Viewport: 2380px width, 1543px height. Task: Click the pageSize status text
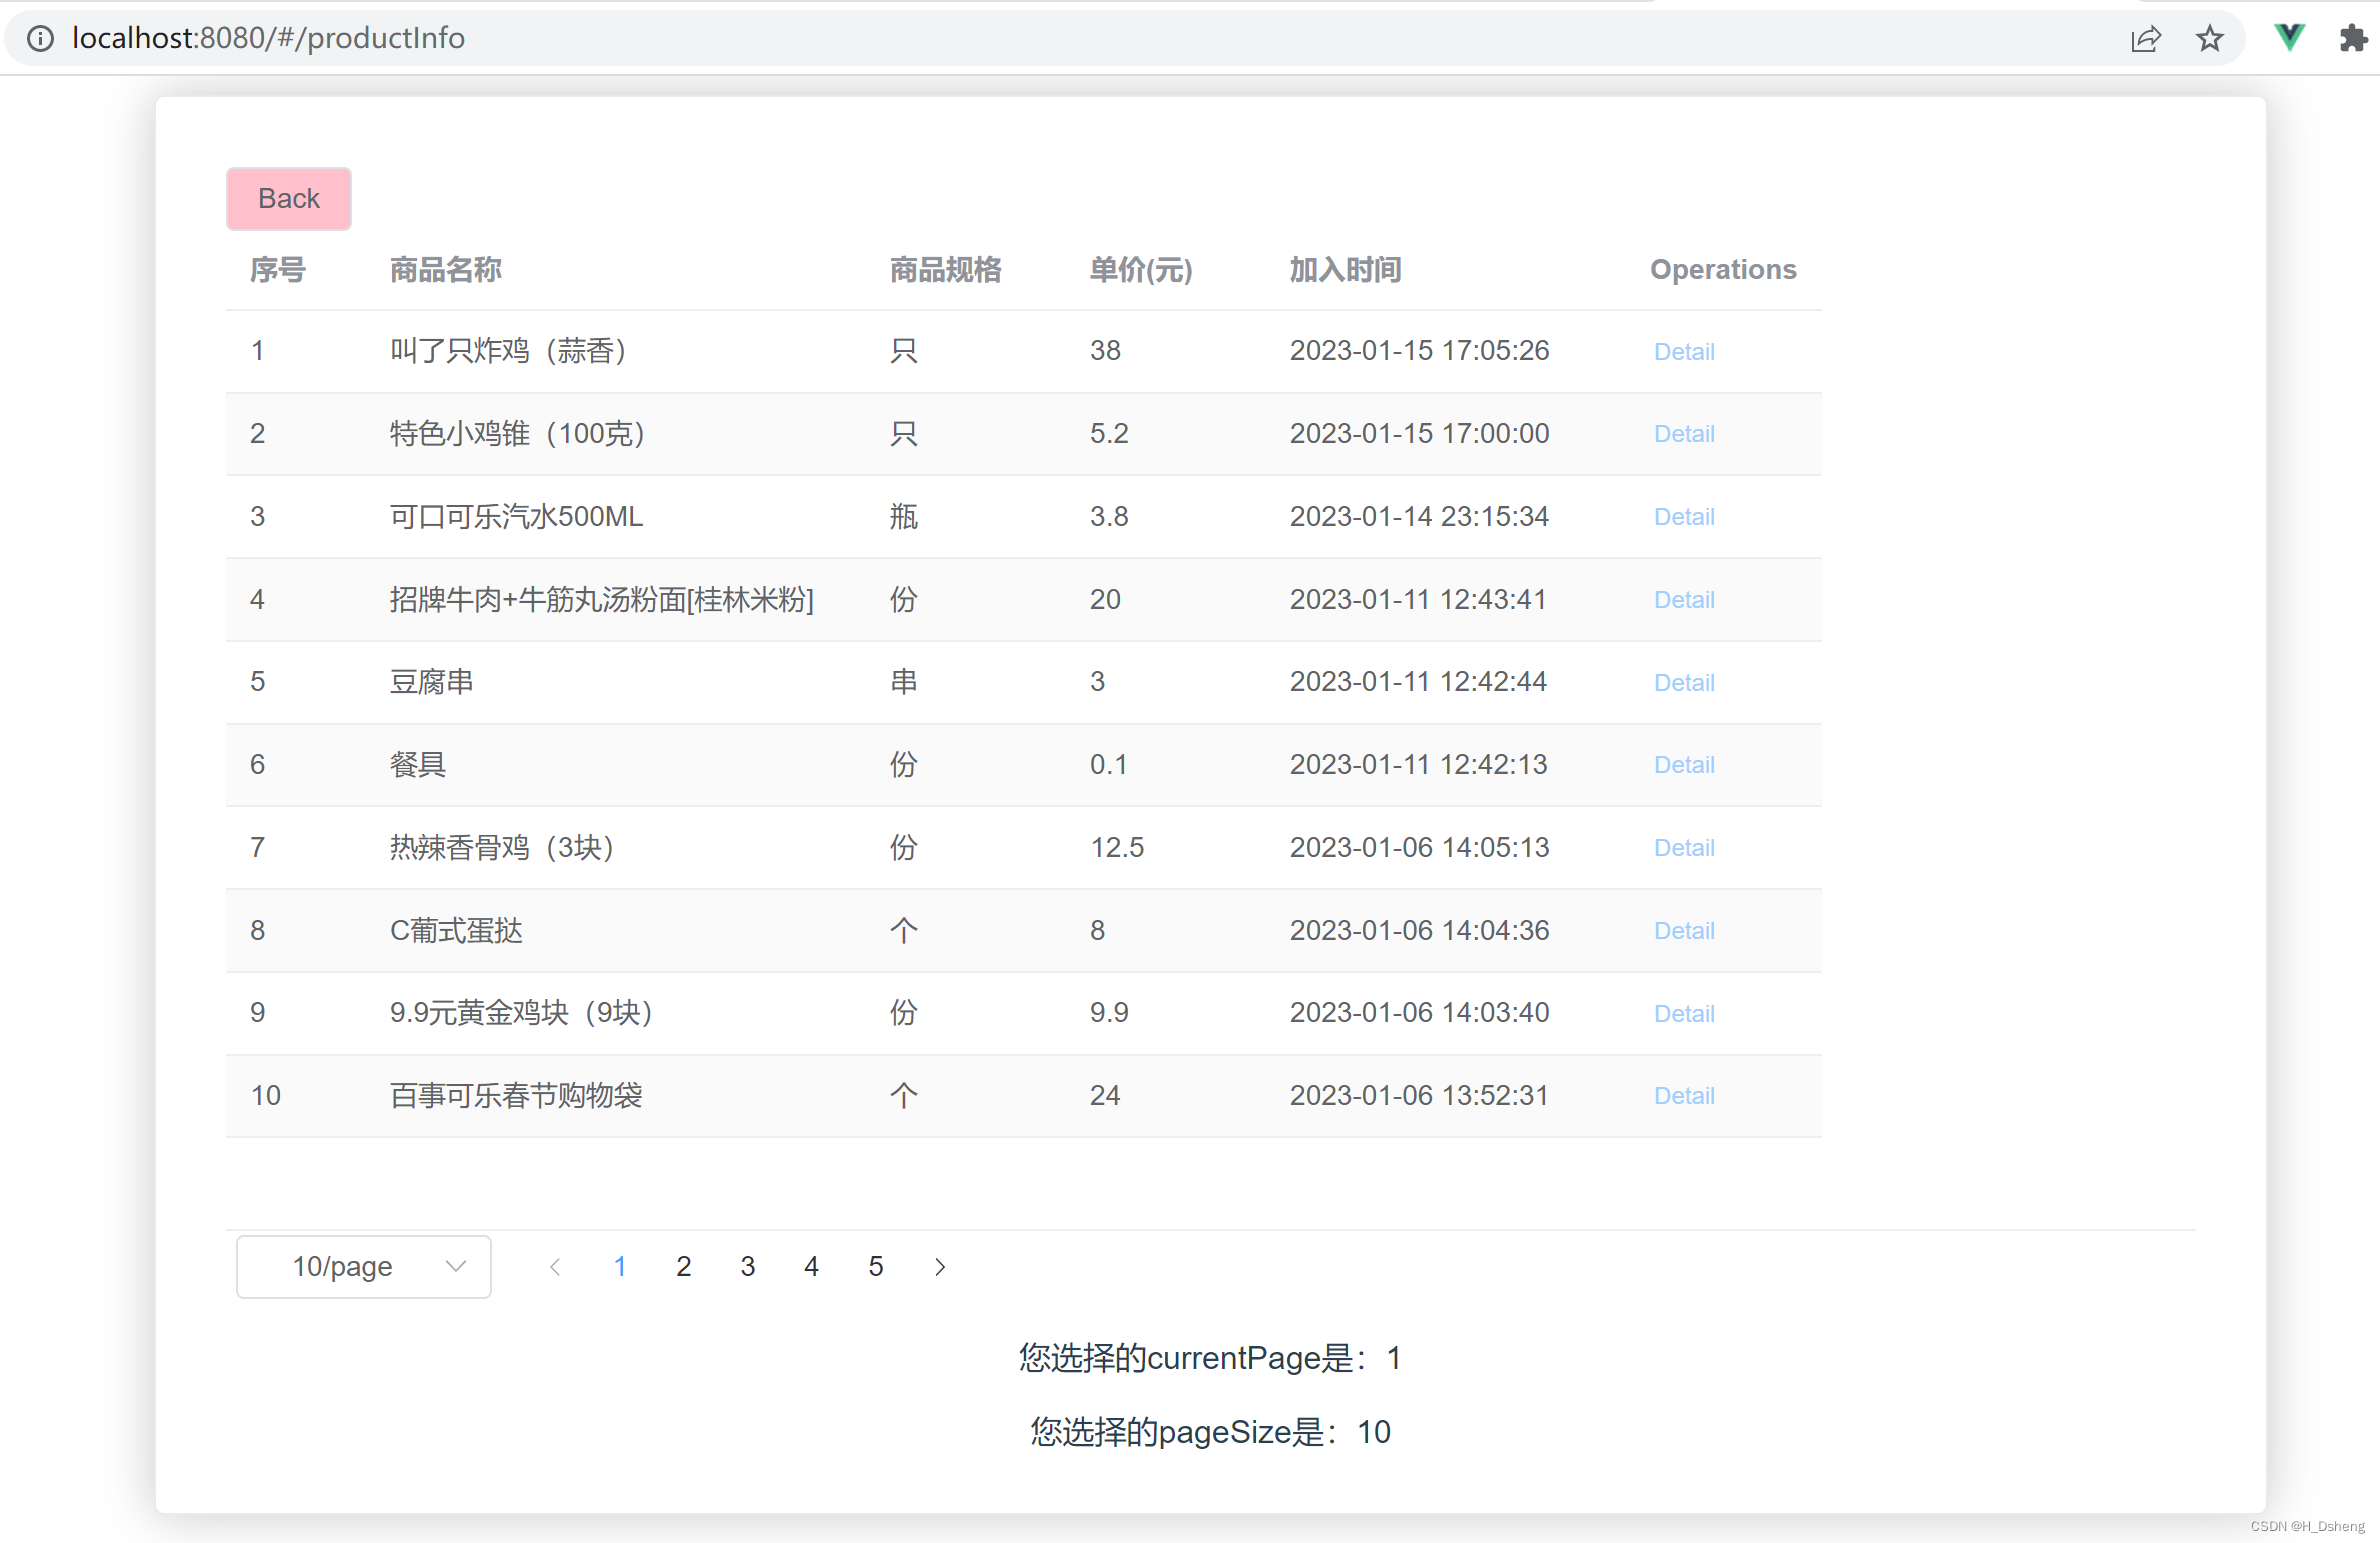pyautogui.click(x=1210, y=1433)
